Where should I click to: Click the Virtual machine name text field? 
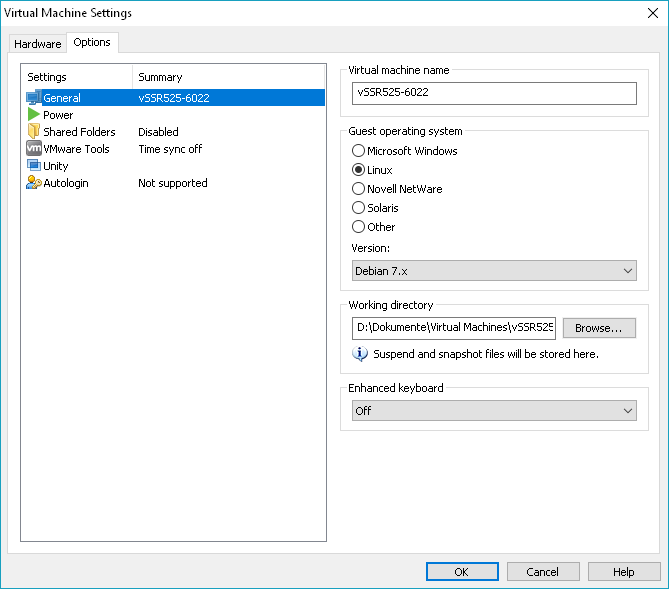[494, 93]
